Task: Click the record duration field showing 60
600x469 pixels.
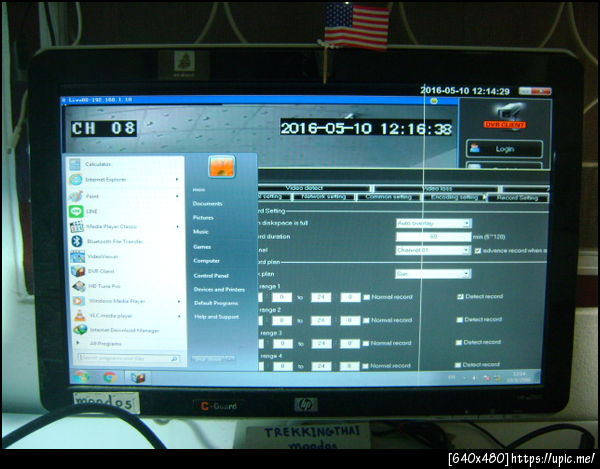Action: (434, 237)
